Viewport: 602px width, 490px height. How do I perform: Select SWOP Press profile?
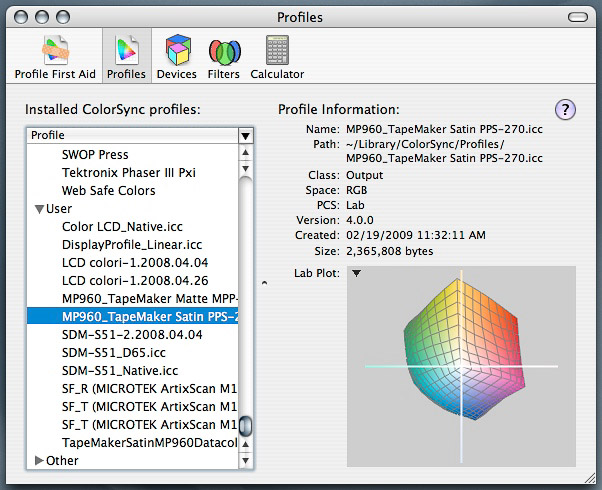tap(95, 155)
